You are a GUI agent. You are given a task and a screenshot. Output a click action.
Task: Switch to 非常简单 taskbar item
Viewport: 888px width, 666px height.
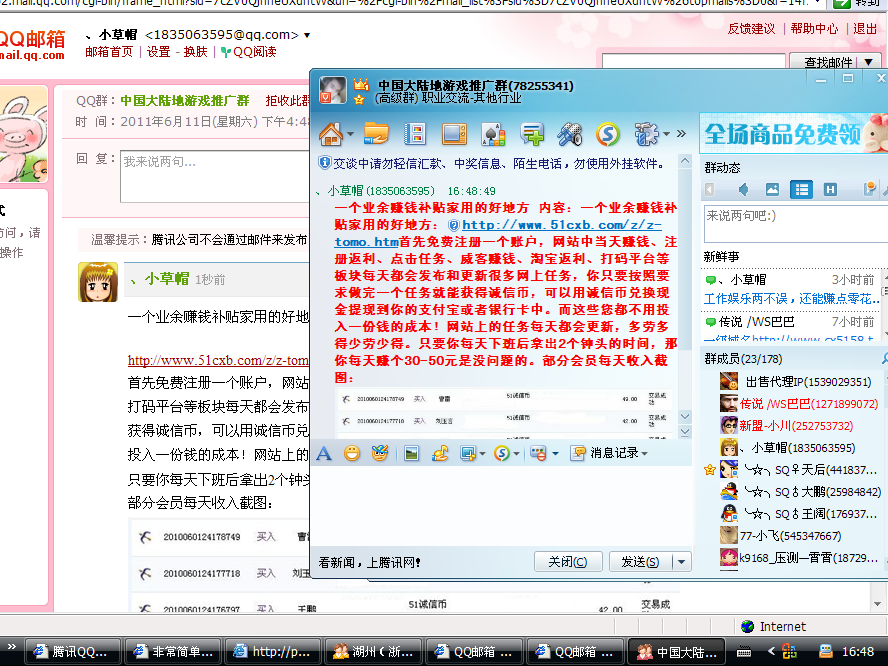point(172,652)
